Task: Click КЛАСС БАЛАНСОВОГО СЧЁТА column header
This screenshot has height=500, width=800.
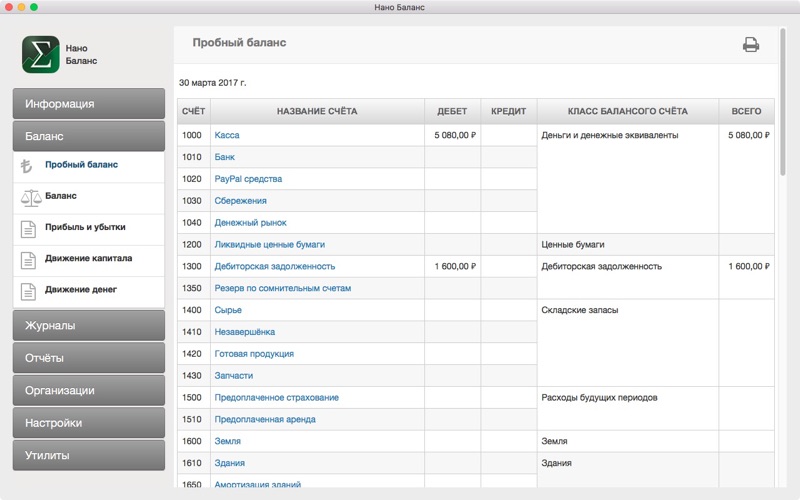Action: [x=628, y=111]
